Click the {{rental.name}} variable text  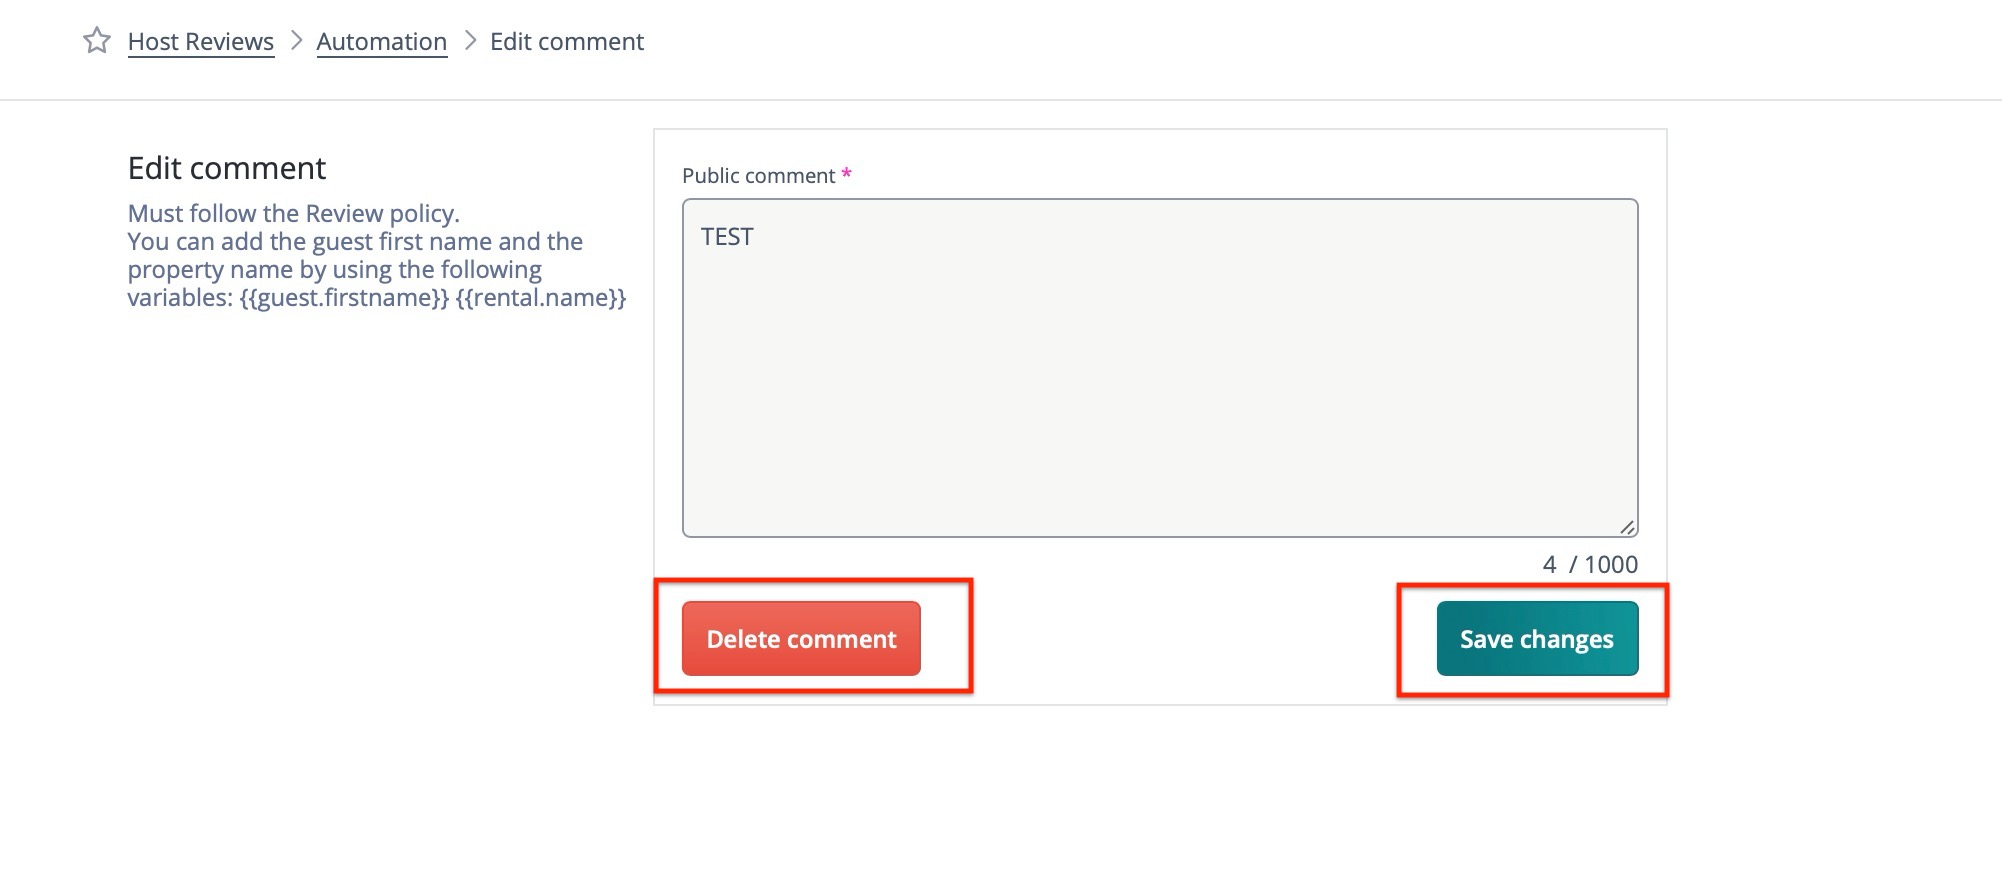click(x=541, y=298)
